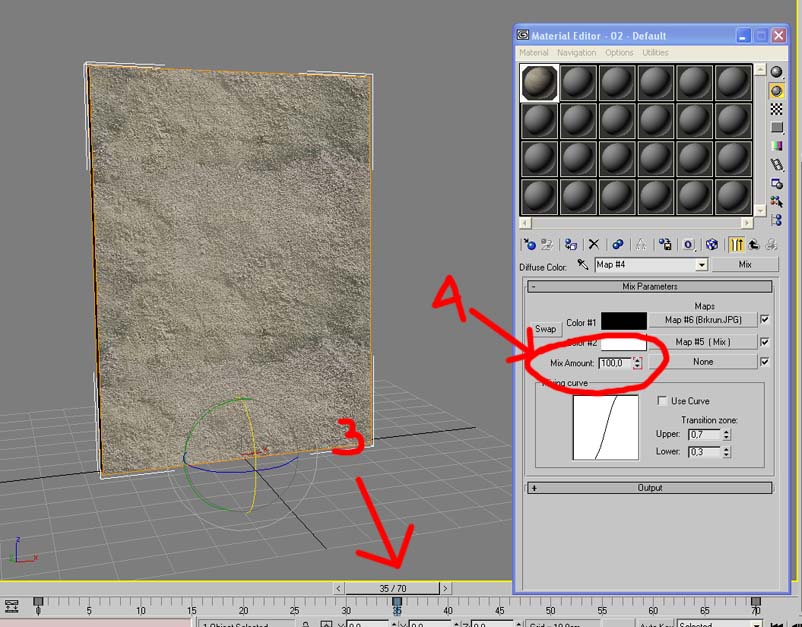The width and height of the screenshot is (802, 627).
Task: Toggle Backlight icon in side toolbar
Action: point(776,91)
